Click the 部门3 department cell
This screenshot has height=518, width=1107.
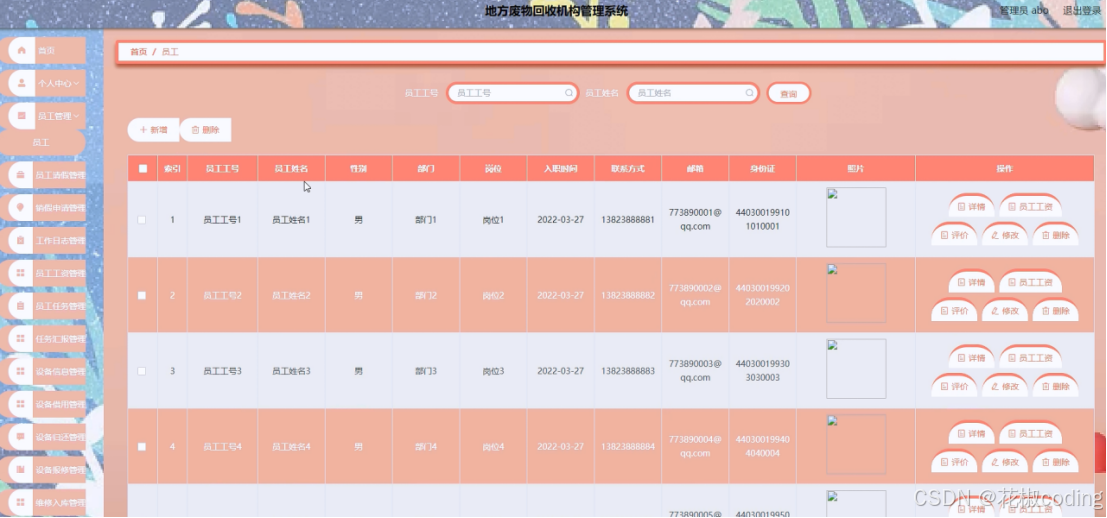point(426,371)
